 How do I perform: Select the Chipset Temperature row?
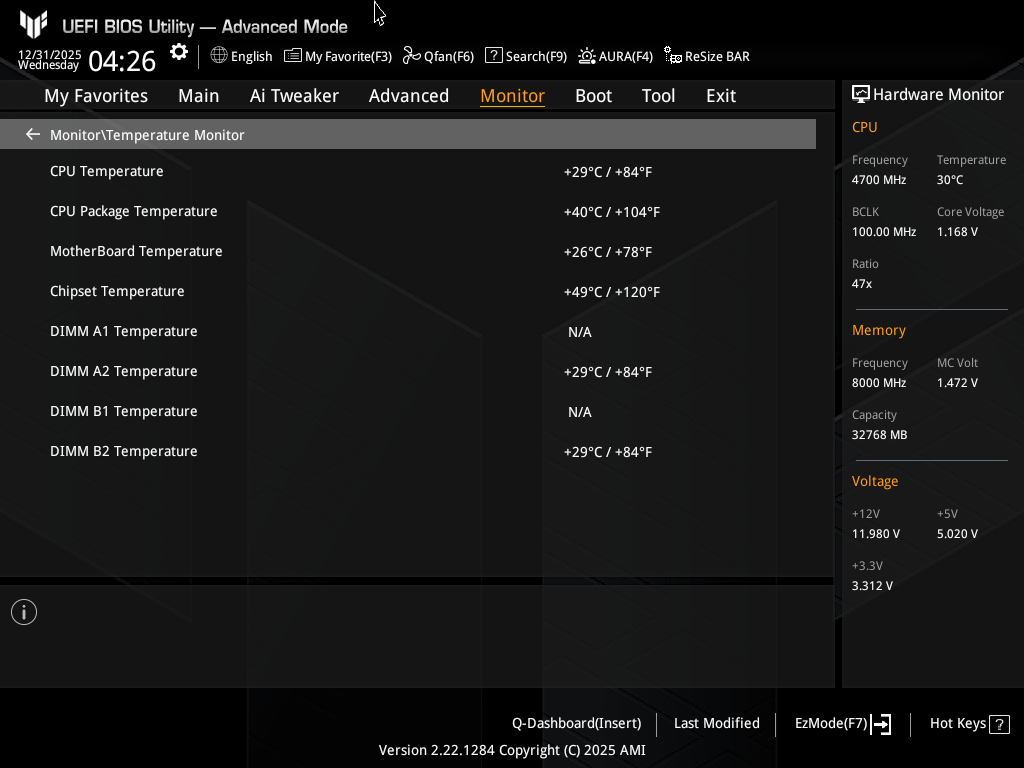click(x=117, y=291)
